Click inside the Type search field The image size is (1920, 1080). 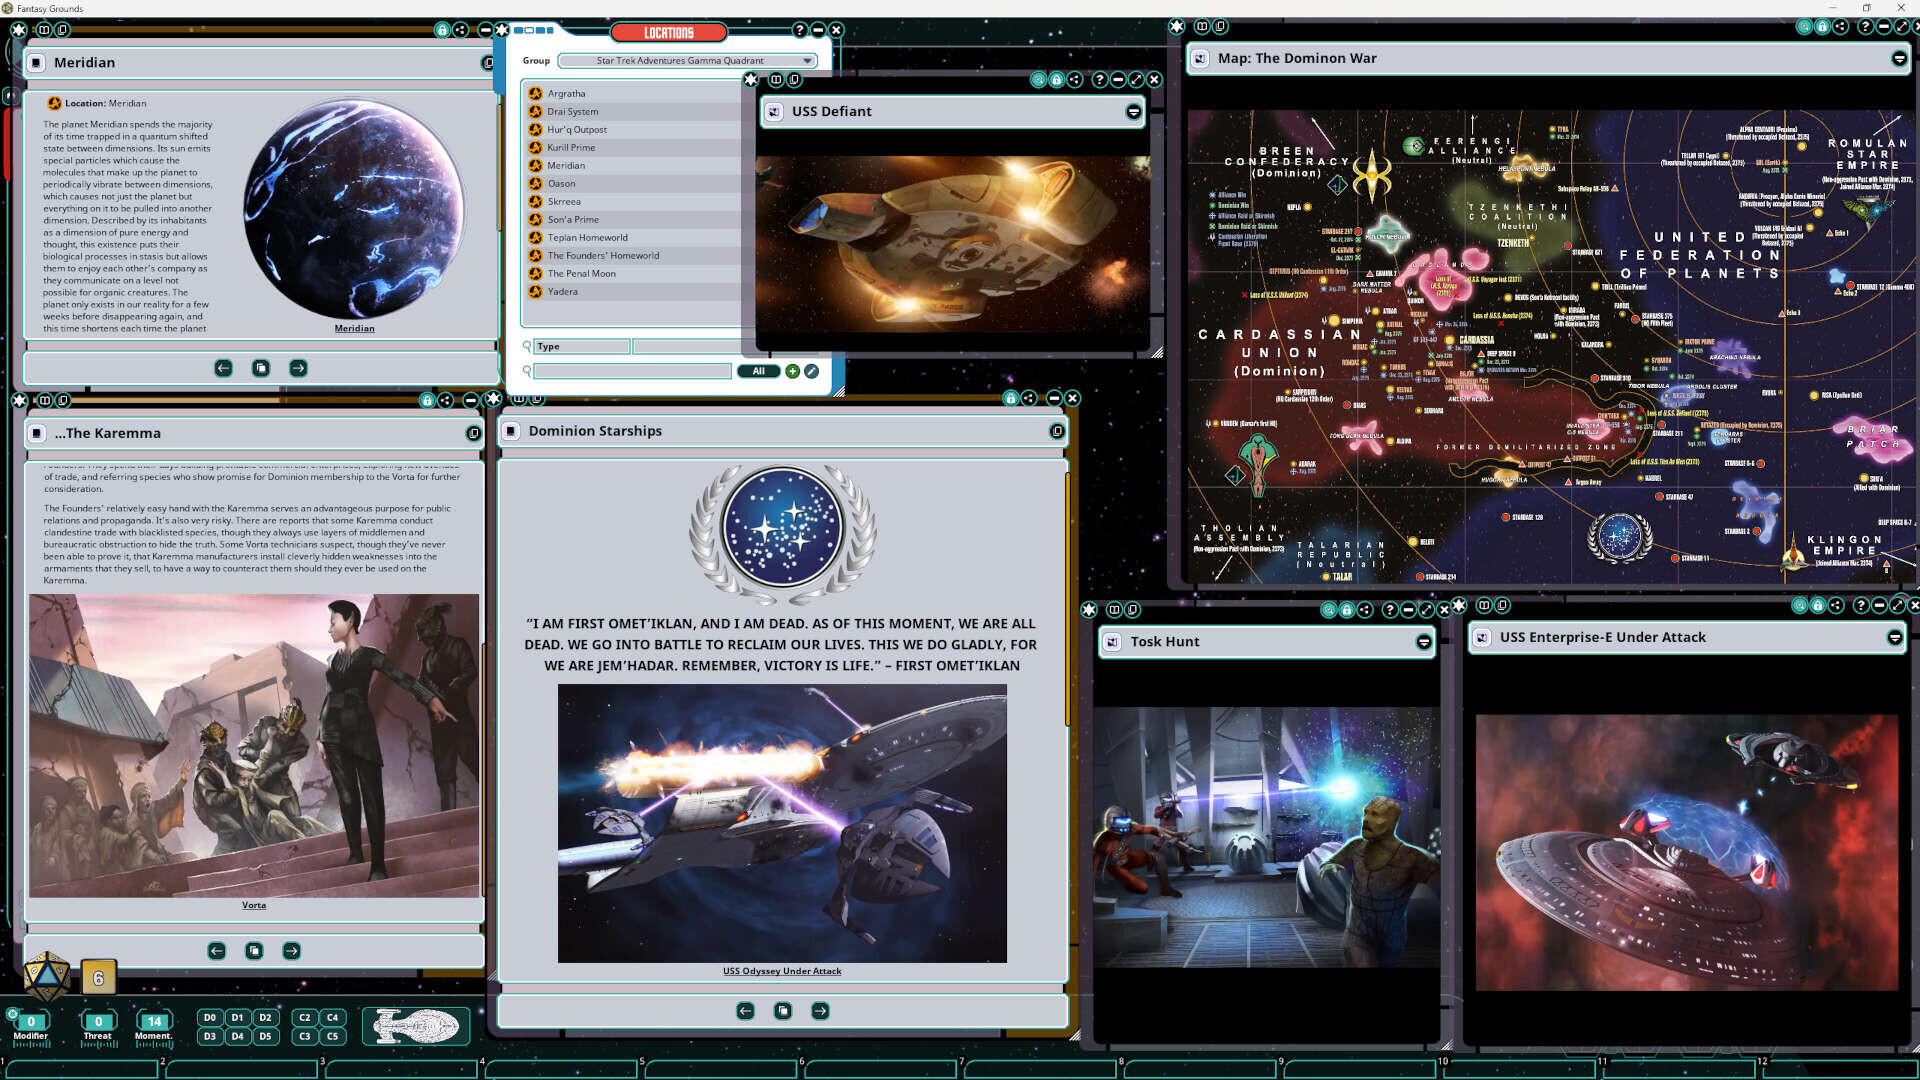[x=580, y=347]
